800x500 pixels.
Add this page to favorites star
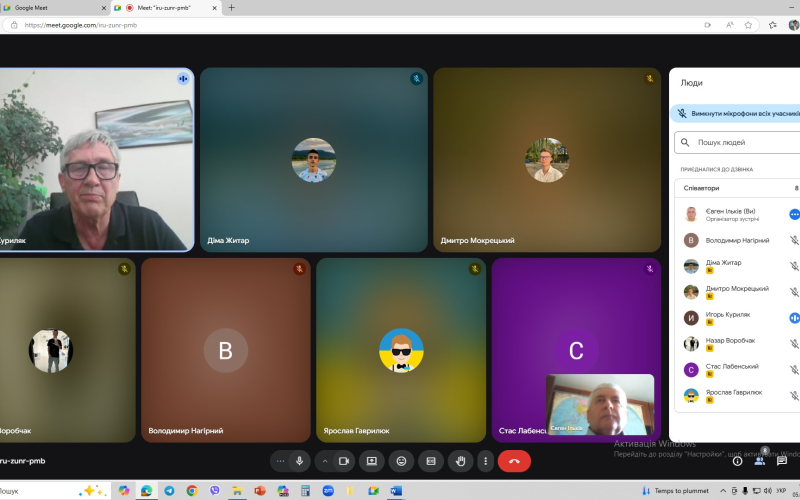[x=748, y=25]
